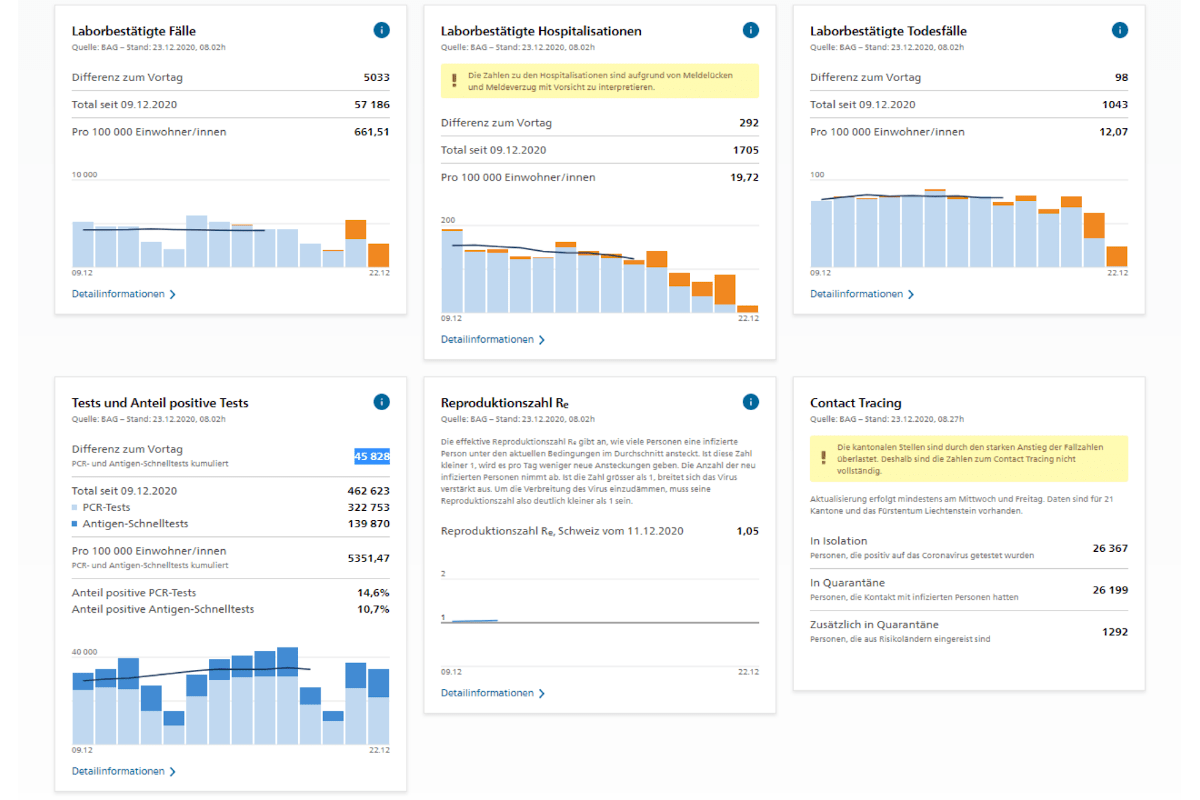Click In Quarantäne count 26 199
Screen dimensions: 1200x800
1111,590
